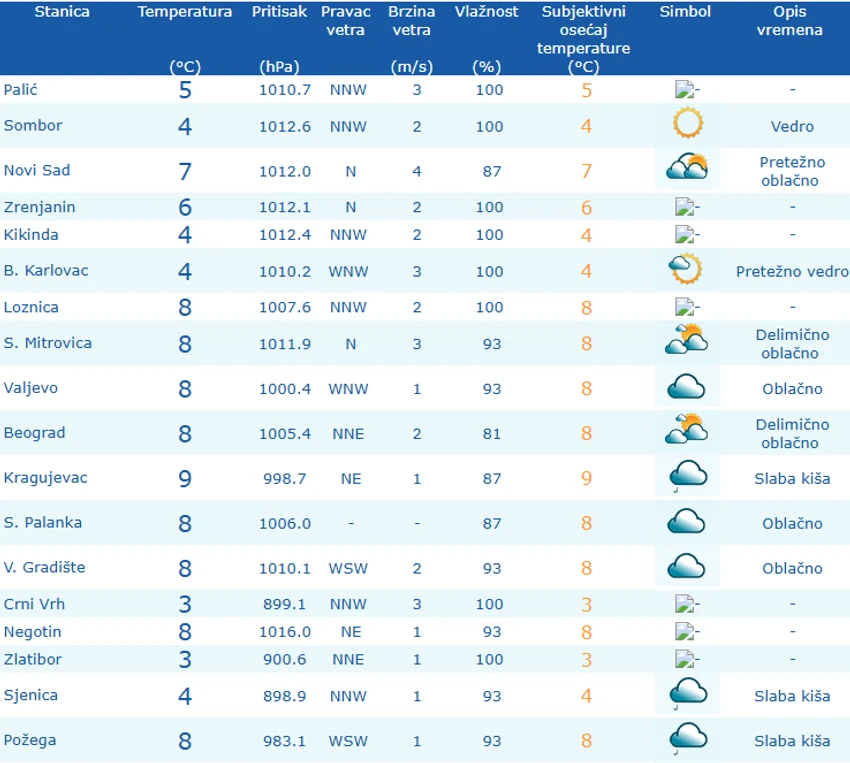Image resolution: width=850 pixels, height=763 pixels.
Task: Click Kragujevac's light rain icon
Action: pos(687,476)
